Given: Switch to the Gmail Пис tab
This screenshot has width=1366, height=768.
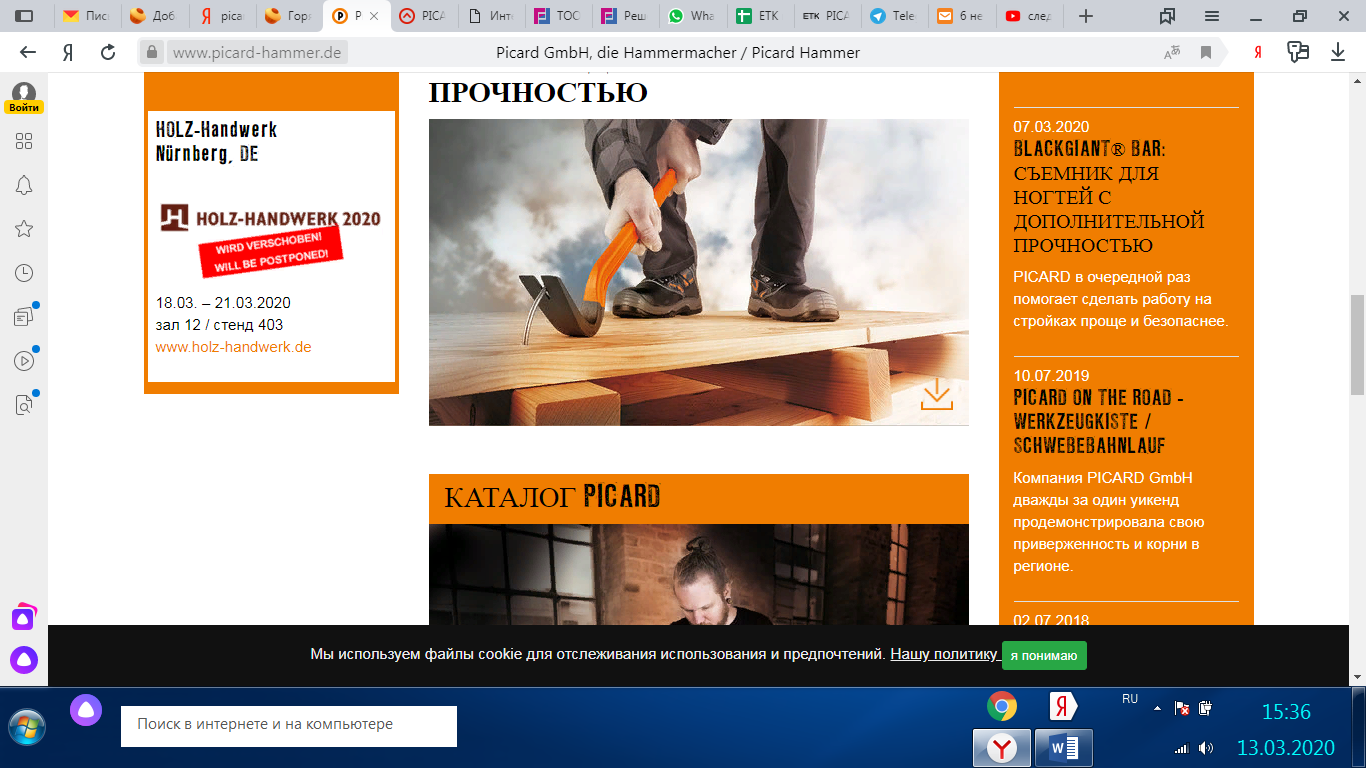Looking at the screenshot, I should click(86, 16).
